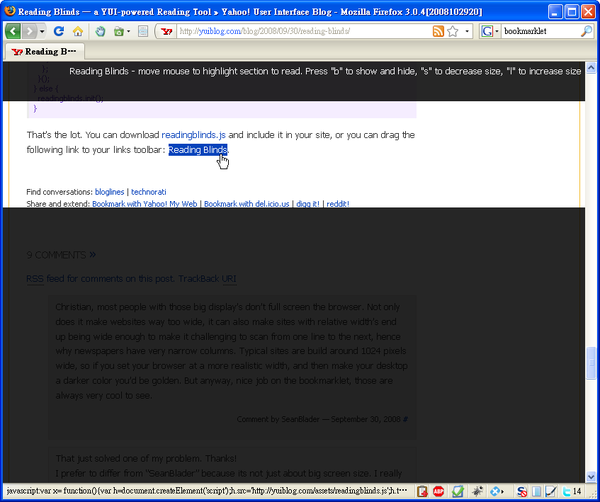Click the paper and pencil edit status icon
600x502 pixels.
(551, 491)
